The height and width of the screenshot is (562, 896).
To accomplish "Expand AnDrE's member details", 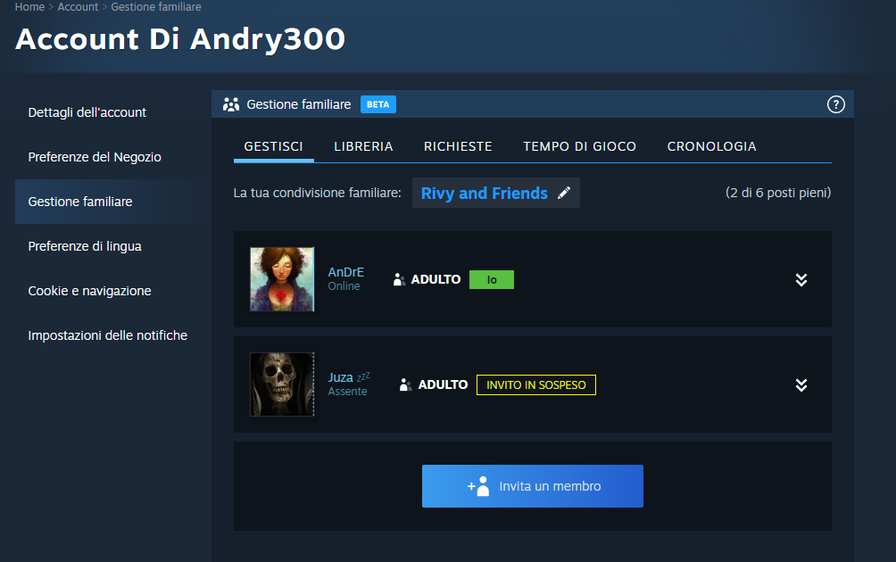I will [801, 280].
